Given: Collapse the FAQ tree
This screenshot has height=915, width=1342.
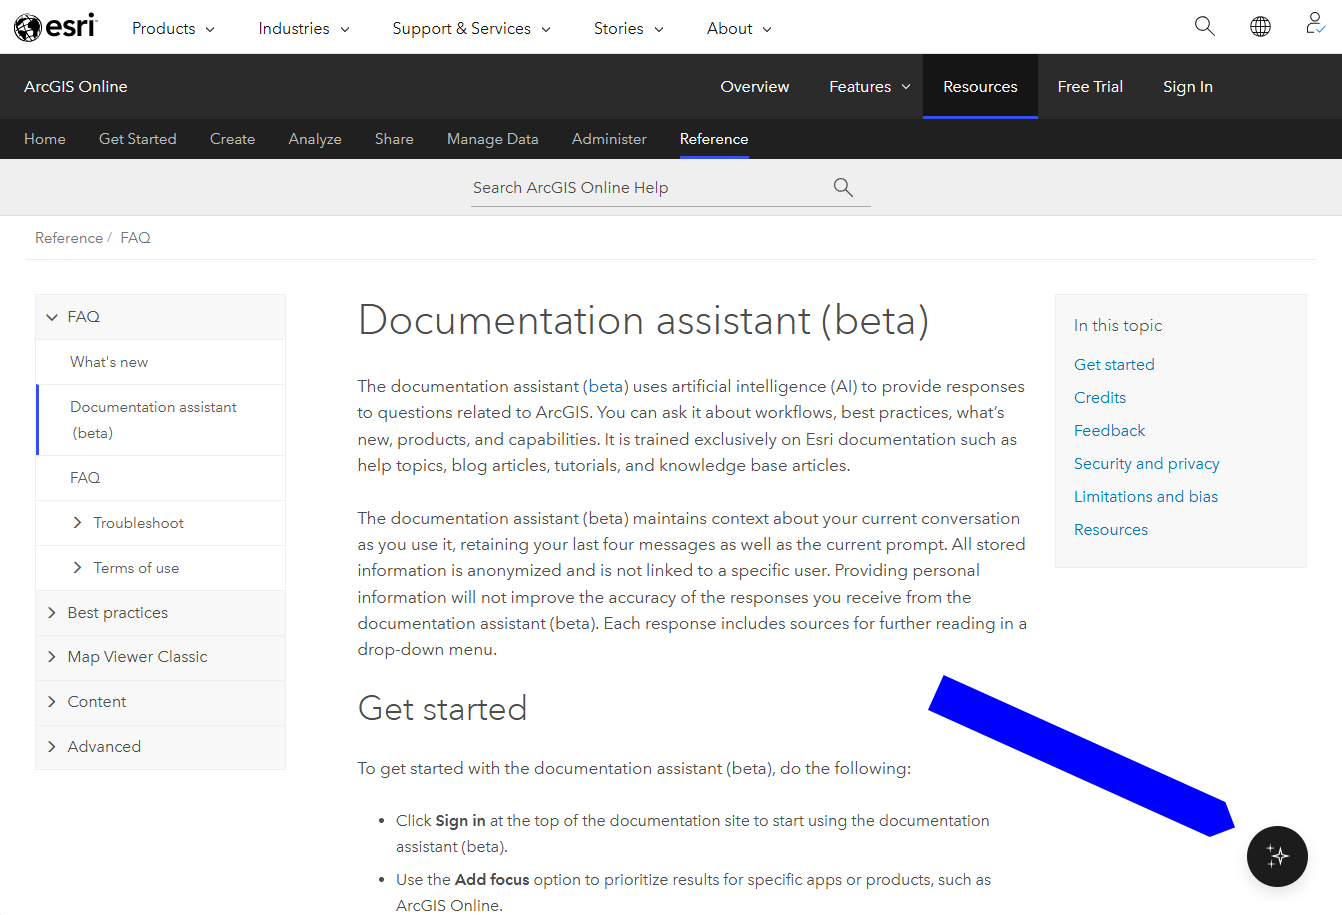Looking at the screenshot, I should pyautogui.click(x=52, y=316).
